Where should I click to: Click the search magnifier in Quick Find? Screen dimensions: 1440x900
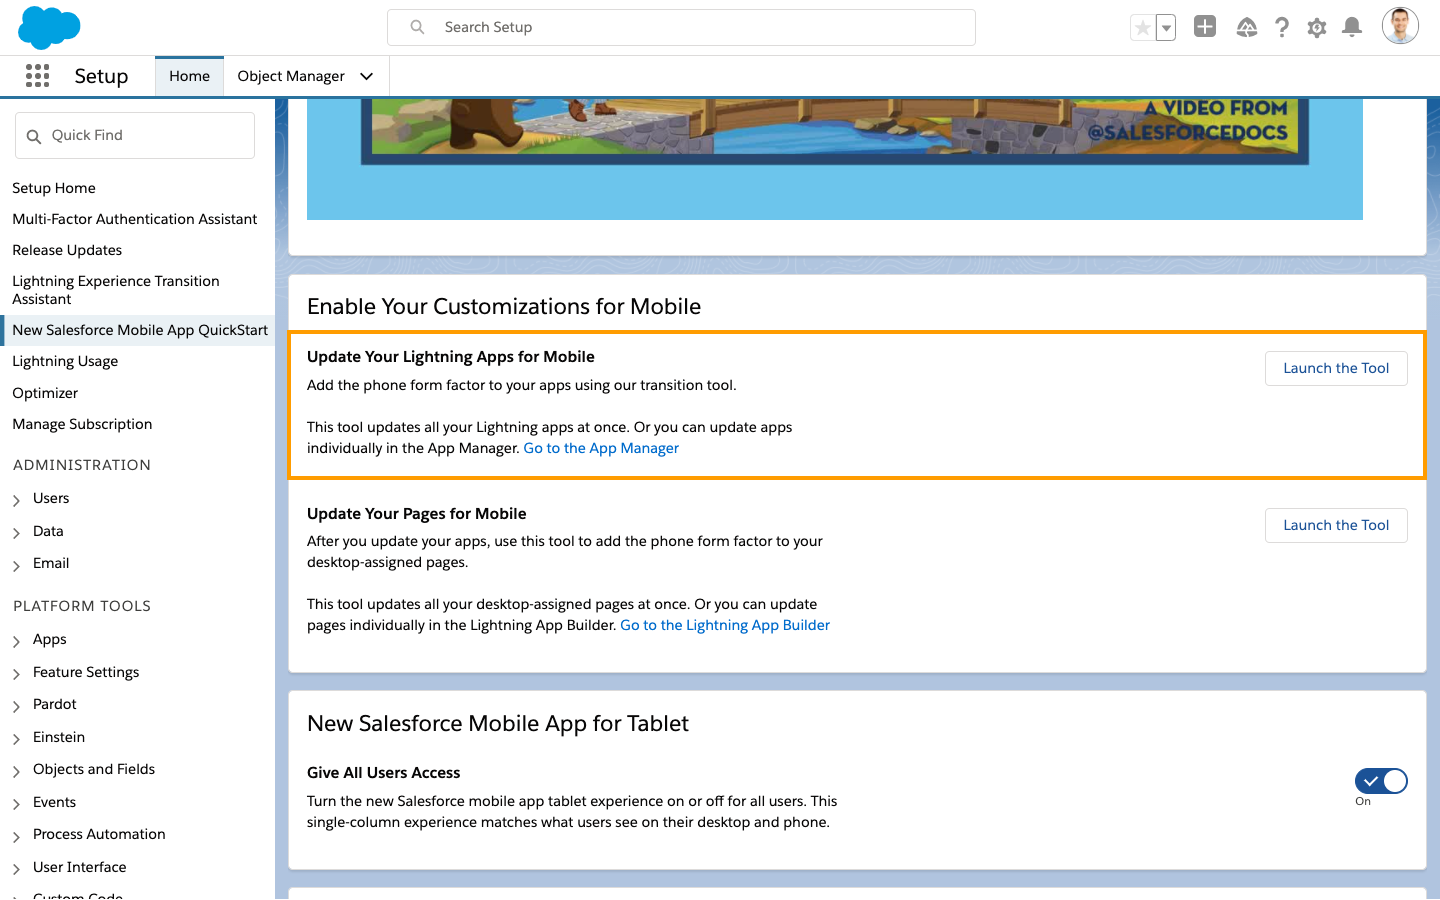tap(34, 134)
